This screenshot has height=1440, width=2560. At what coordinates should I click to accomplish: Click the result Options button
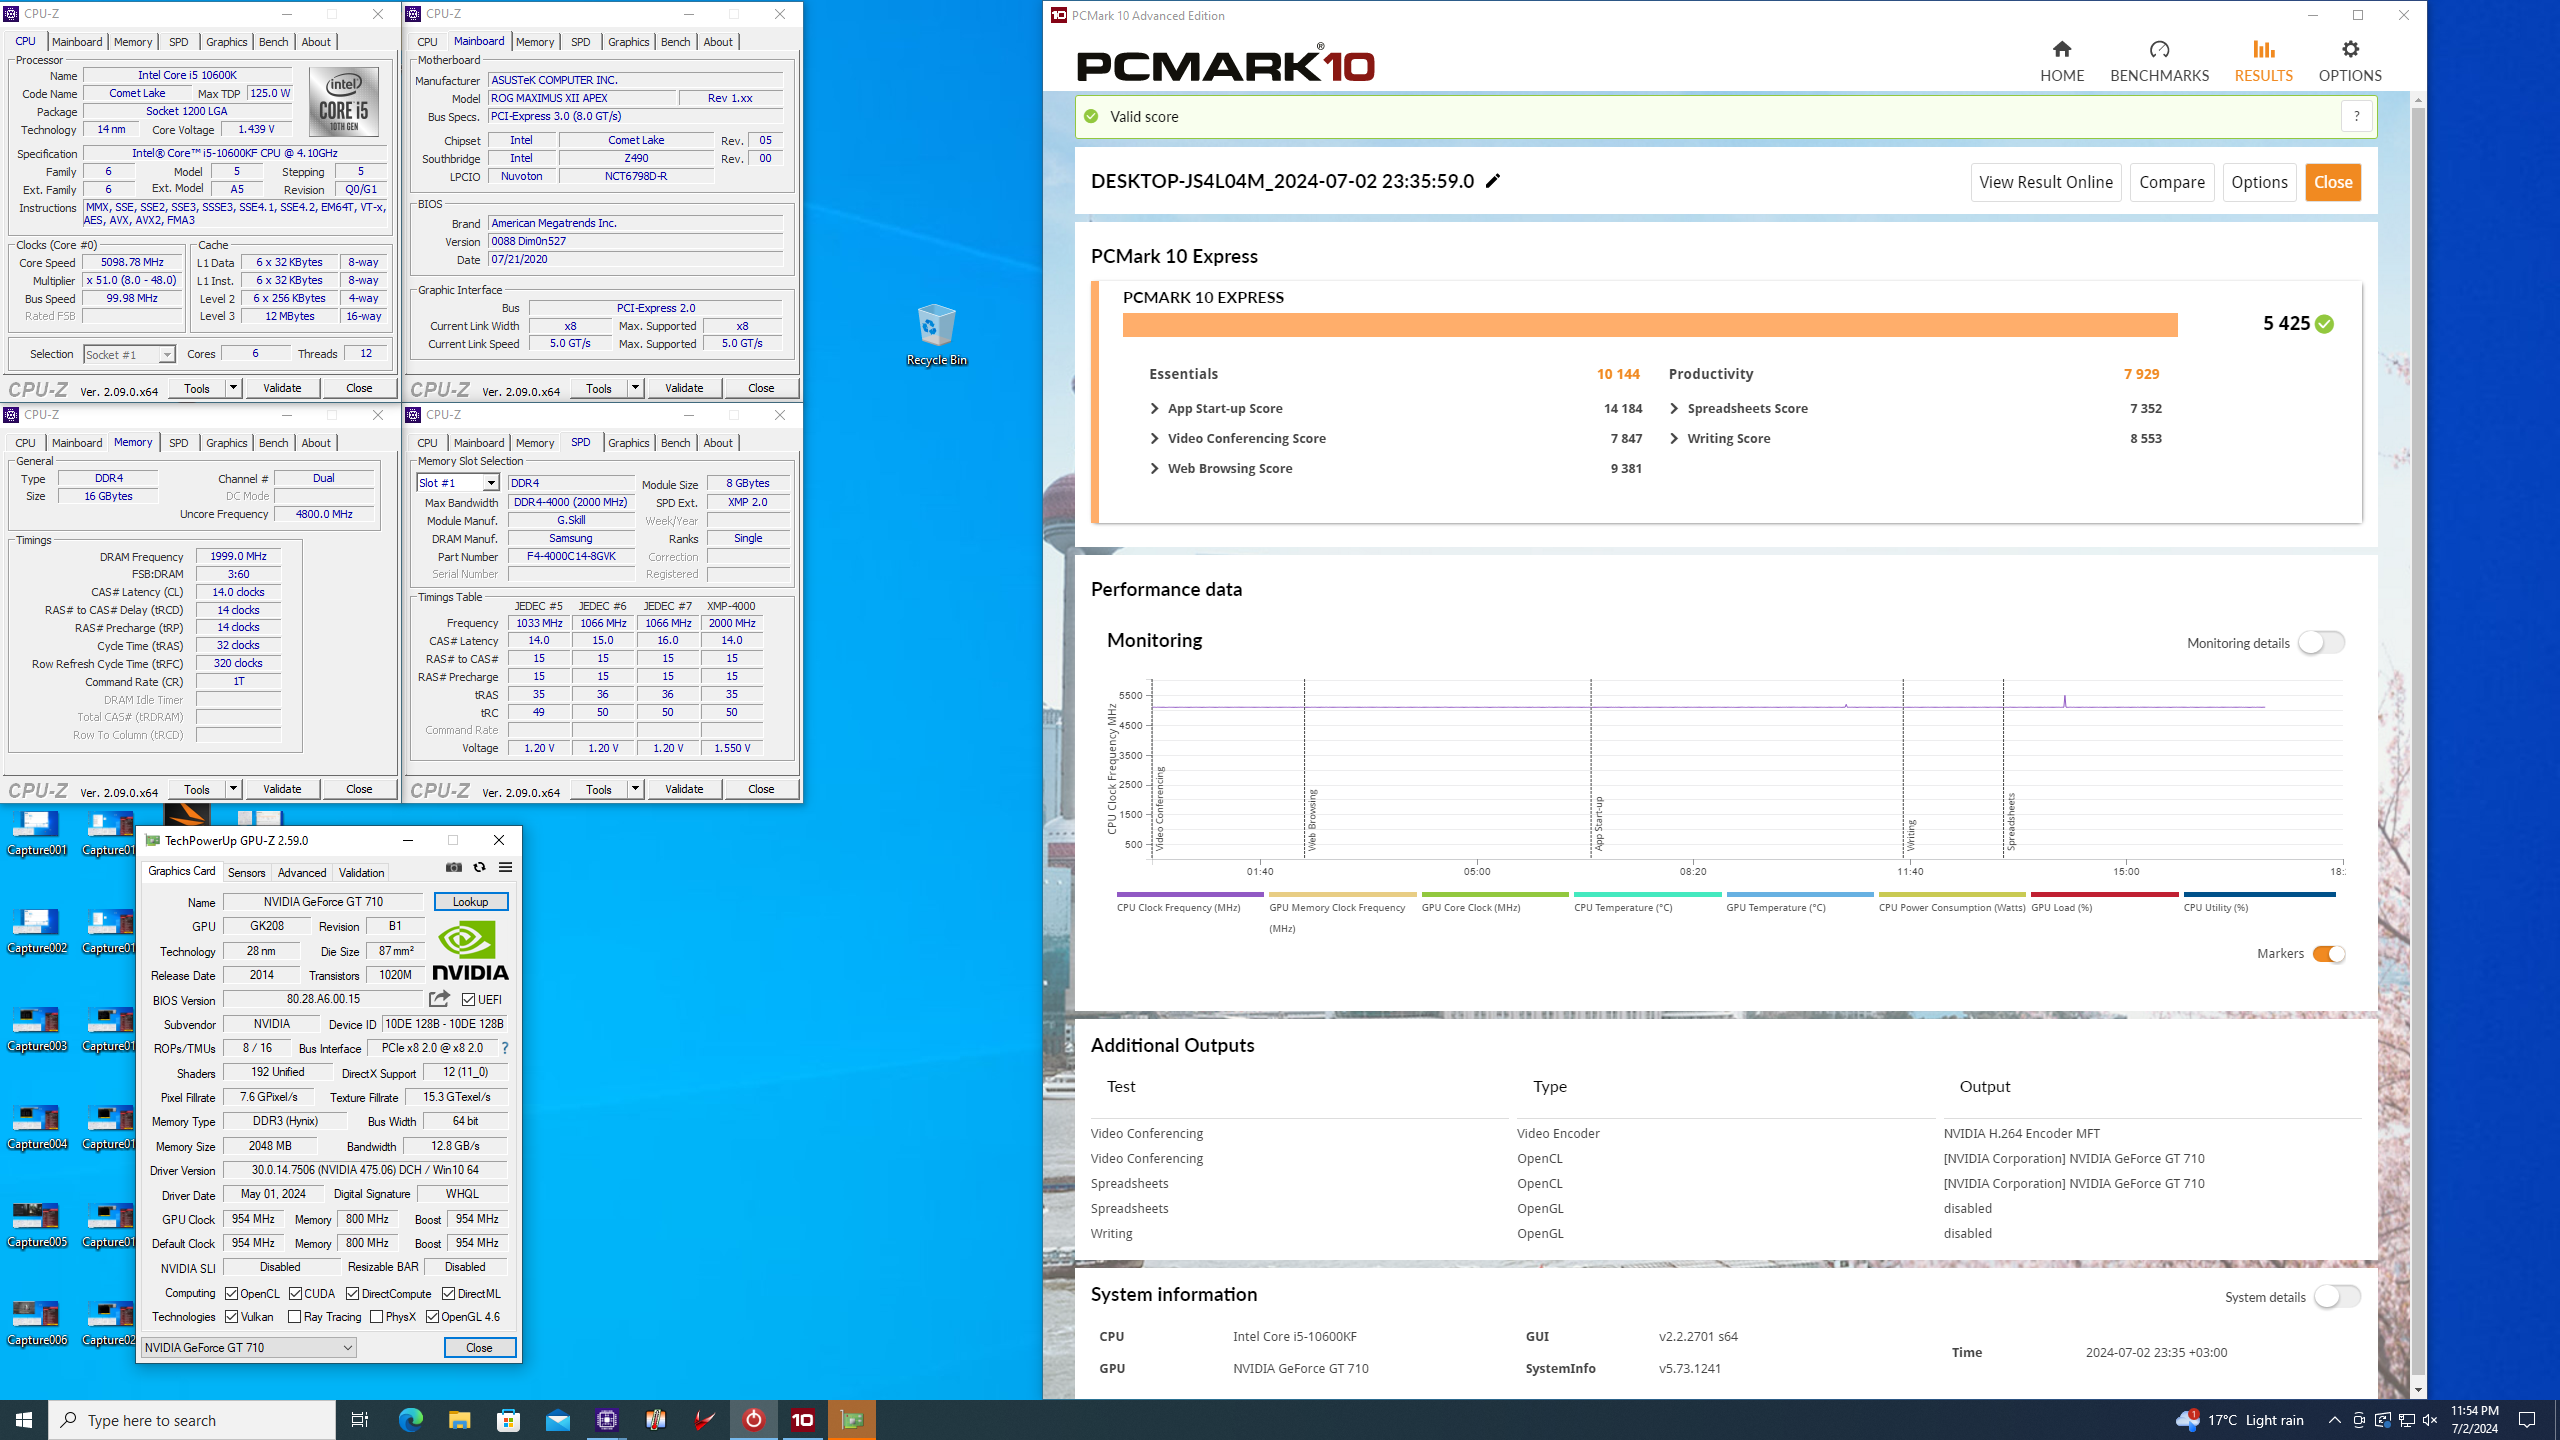click(x=2259, y=182)
